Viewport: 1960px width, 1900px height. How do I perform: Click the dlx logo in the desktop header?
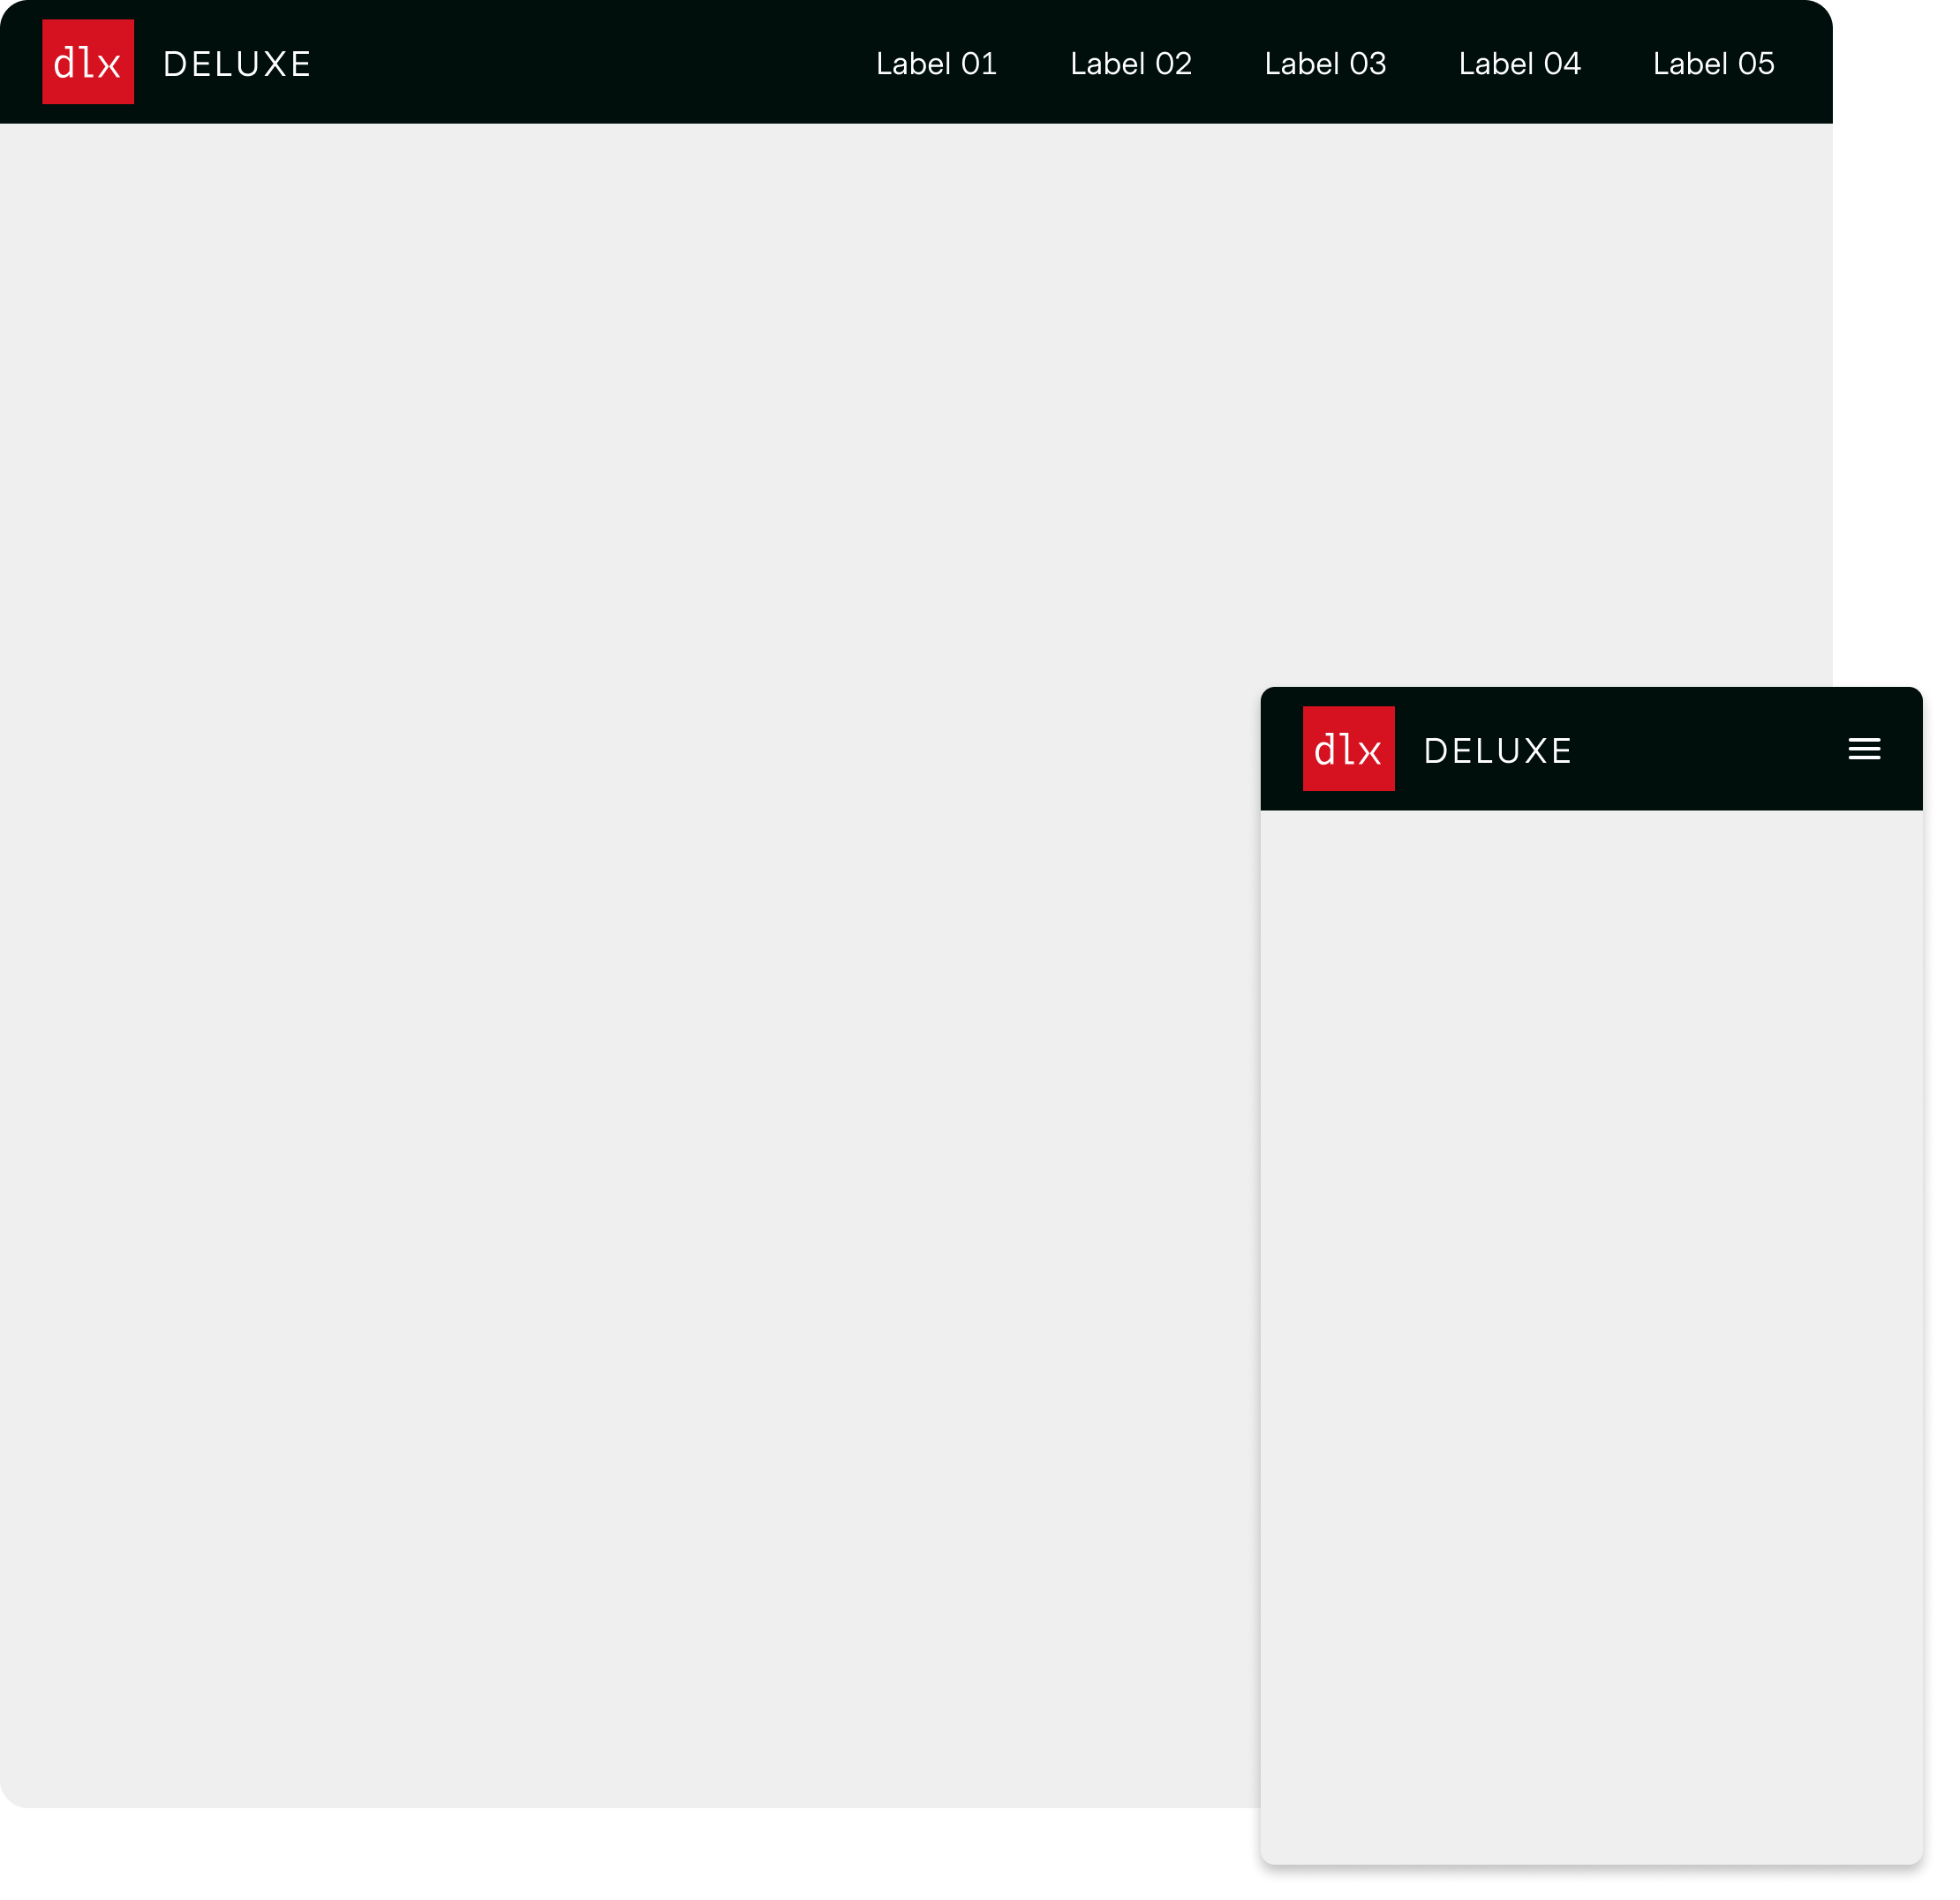88,62
